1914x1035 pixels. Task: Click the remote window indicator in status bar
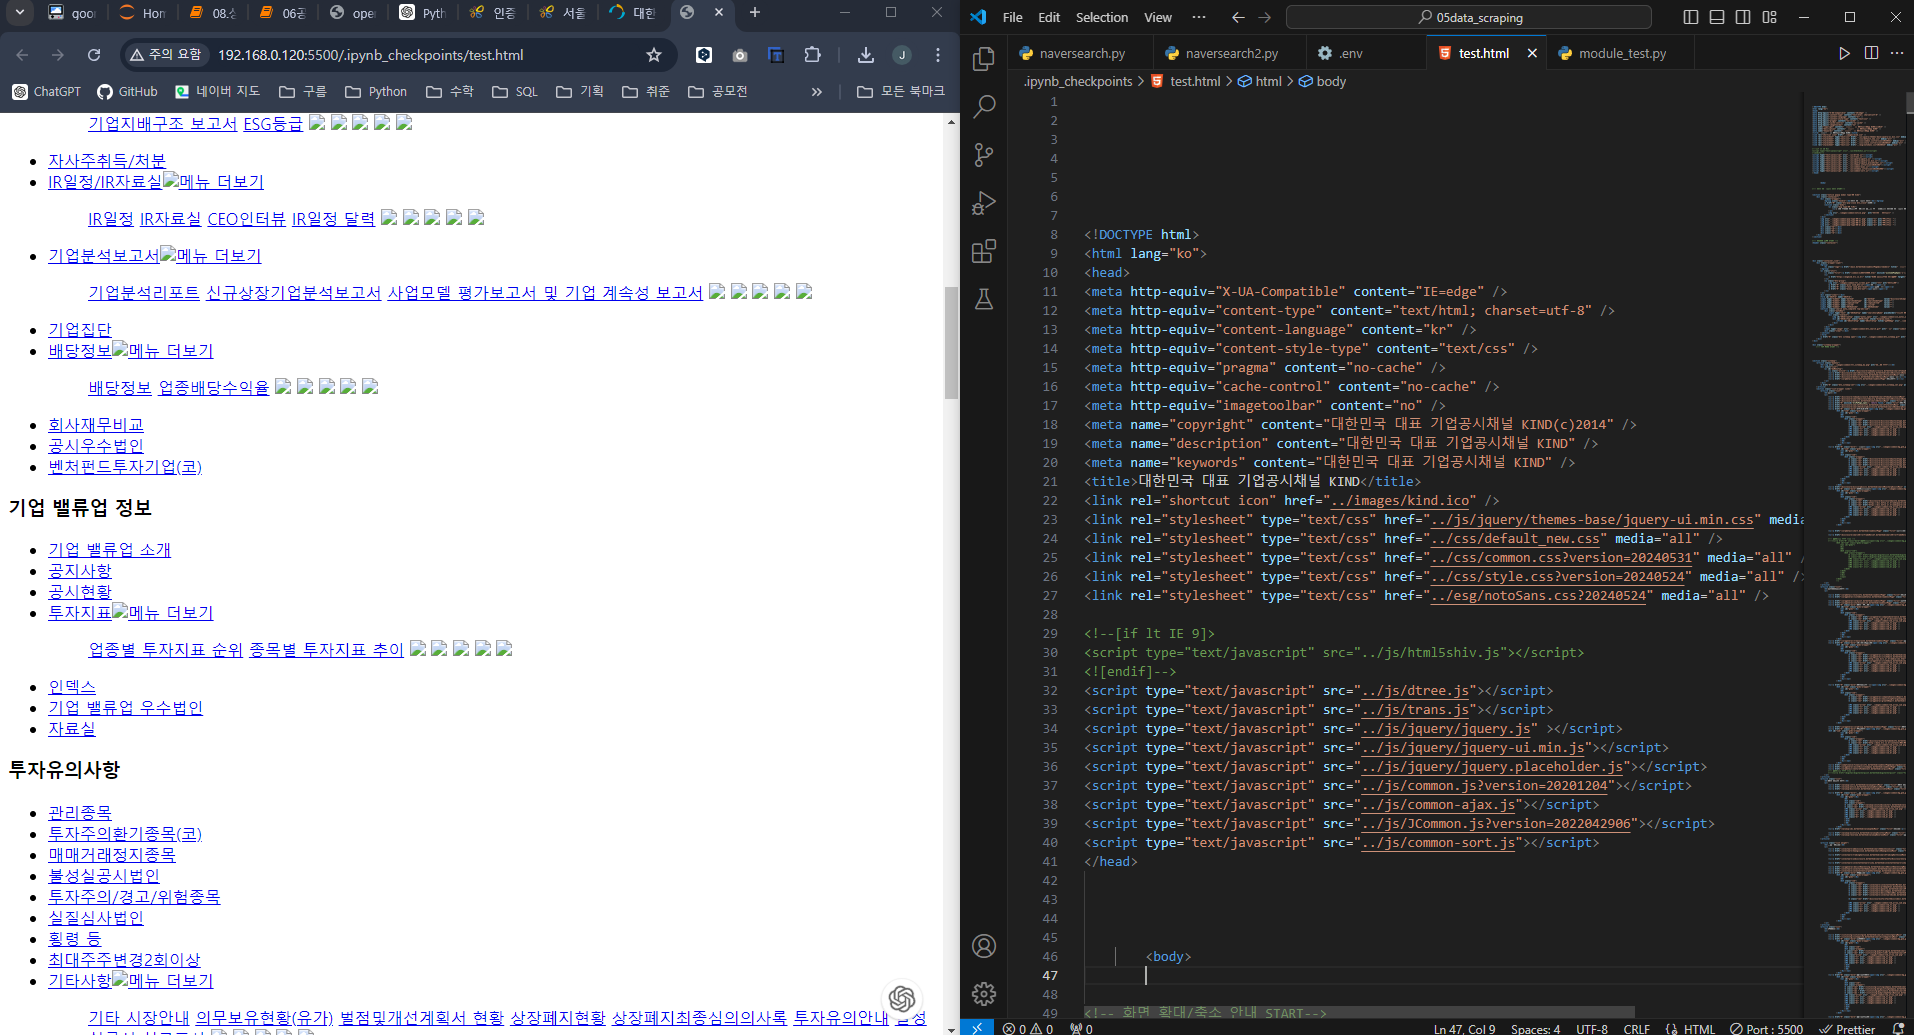(977, 1027)
